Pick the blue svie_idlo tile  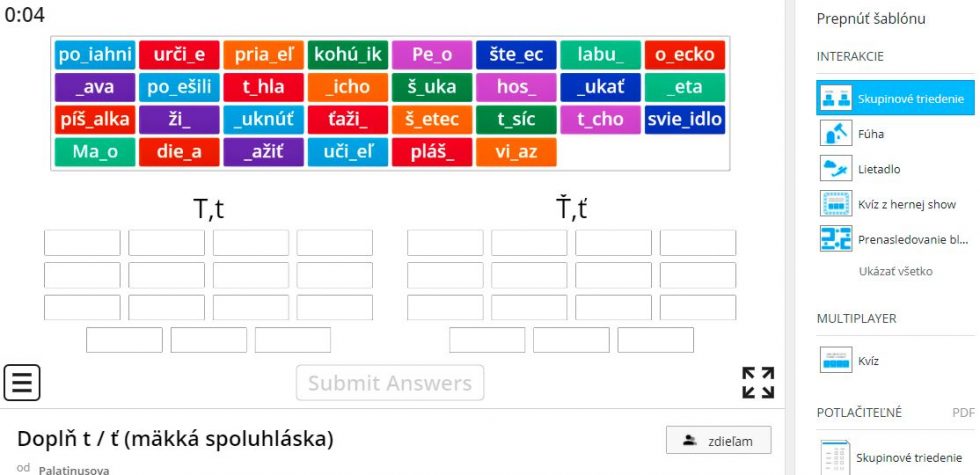(x=685, y=119)
